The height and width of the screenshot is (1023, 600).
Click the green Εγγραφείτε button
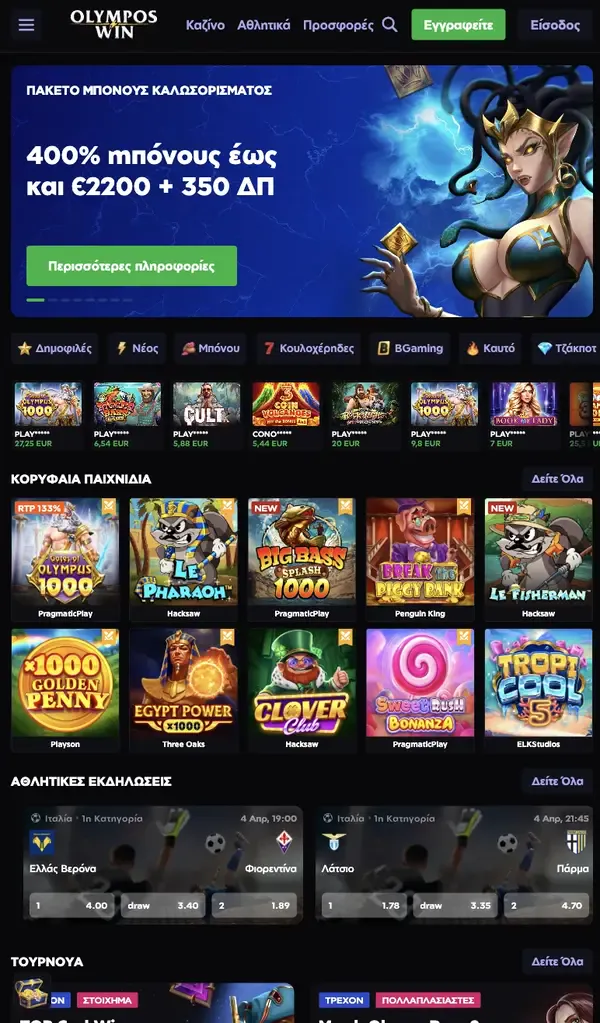pos(458,25)
